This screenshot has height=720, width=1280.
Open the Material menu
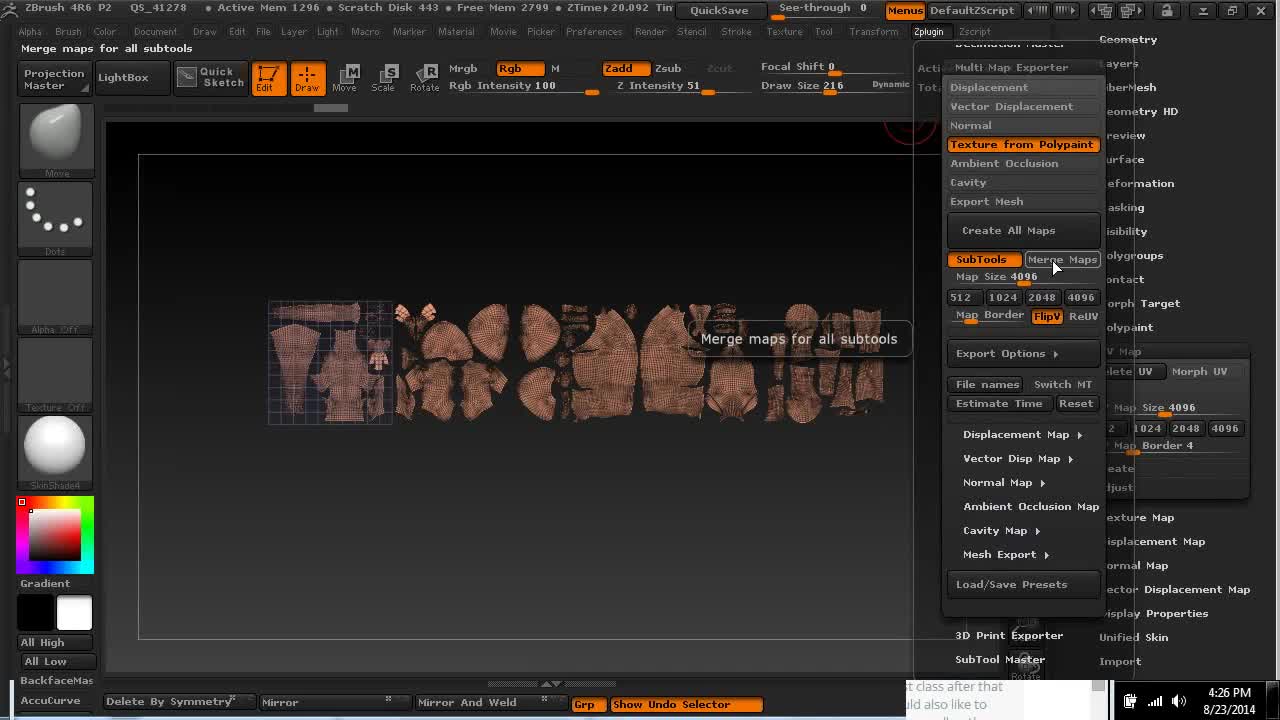point(456,32)
